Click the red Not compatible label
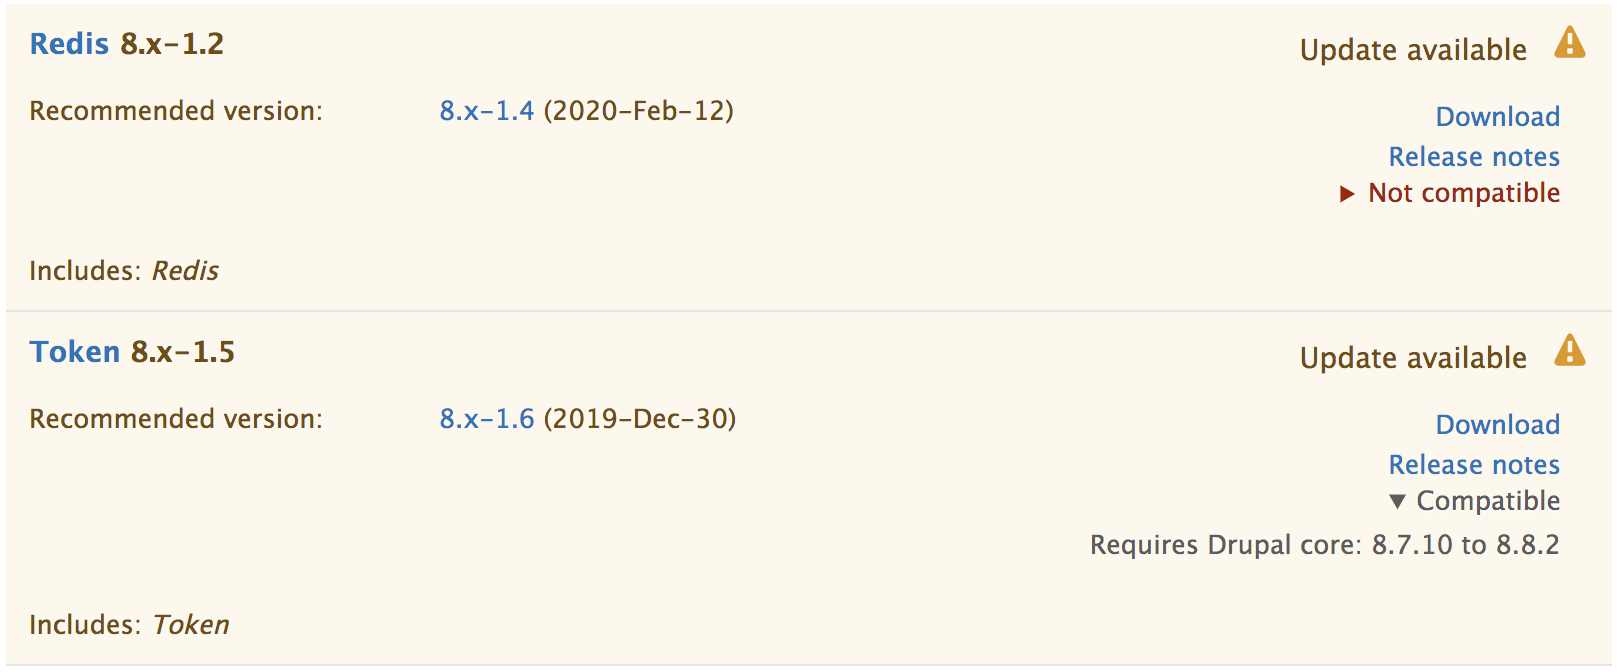1618x672 pixels. [x=1464, y=193]
